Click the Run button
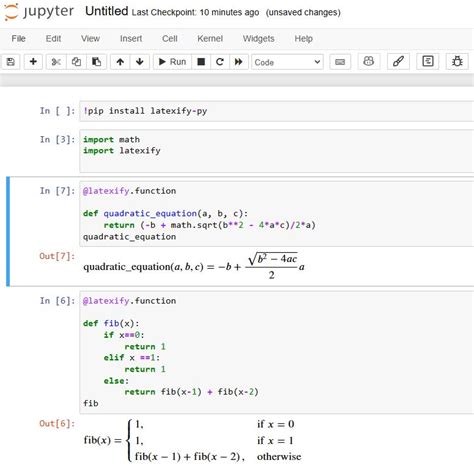 coord(172,62)
